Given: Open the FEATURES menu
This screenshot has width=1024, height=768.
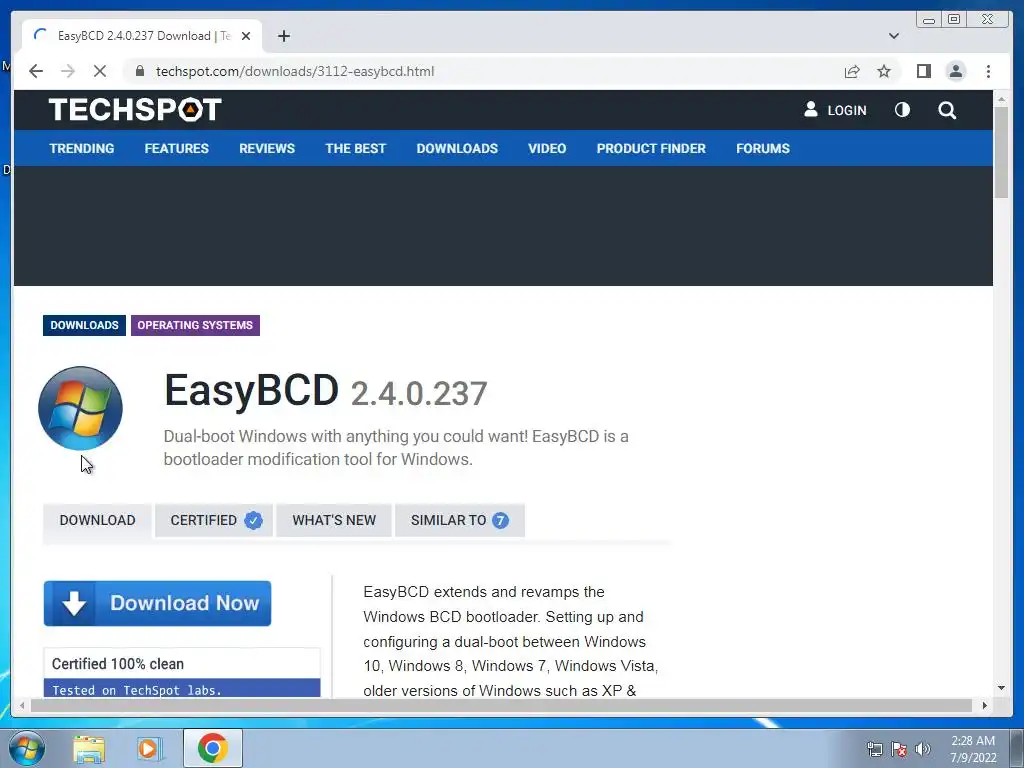Looking at the screenshot, I should (x=176, y=148).
